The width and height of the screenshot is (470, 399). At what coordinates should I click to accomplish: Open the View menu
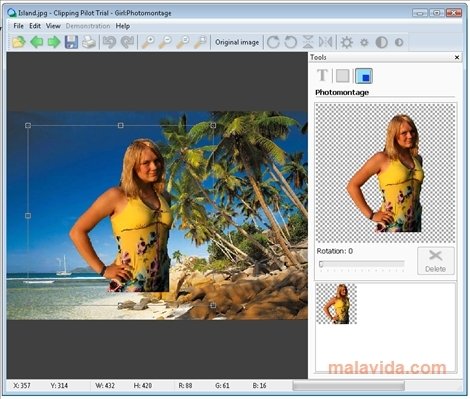pyautogui.click(x=53, y=26)
